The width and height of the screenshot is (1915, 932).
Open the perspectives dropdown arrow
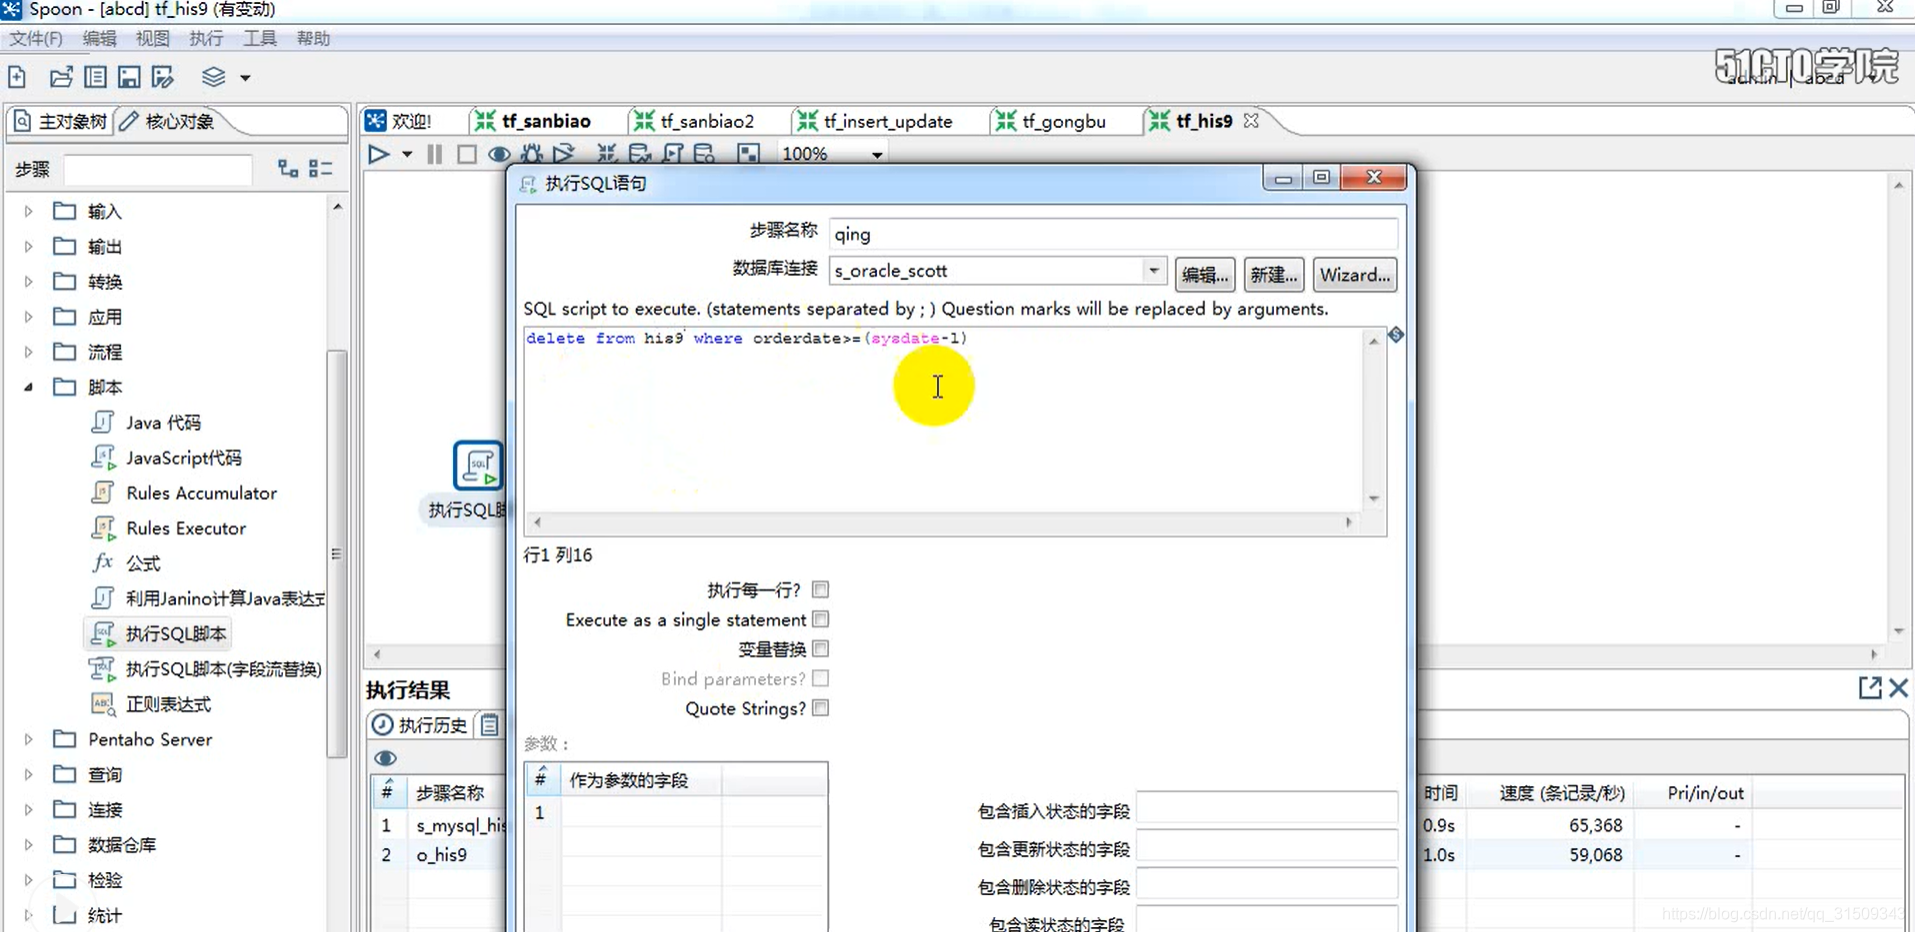click(245, 78)
